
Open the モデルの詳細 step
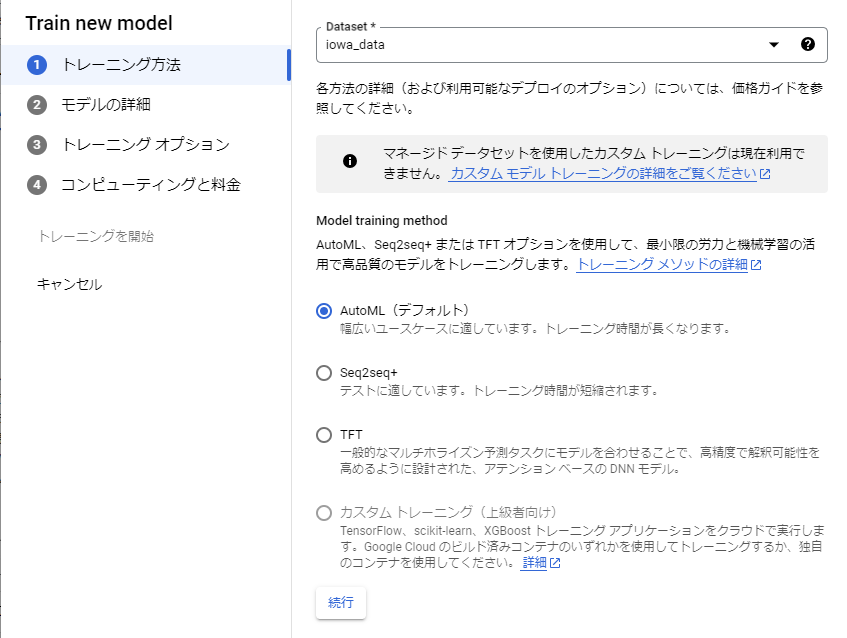click(x=106, y=105)
